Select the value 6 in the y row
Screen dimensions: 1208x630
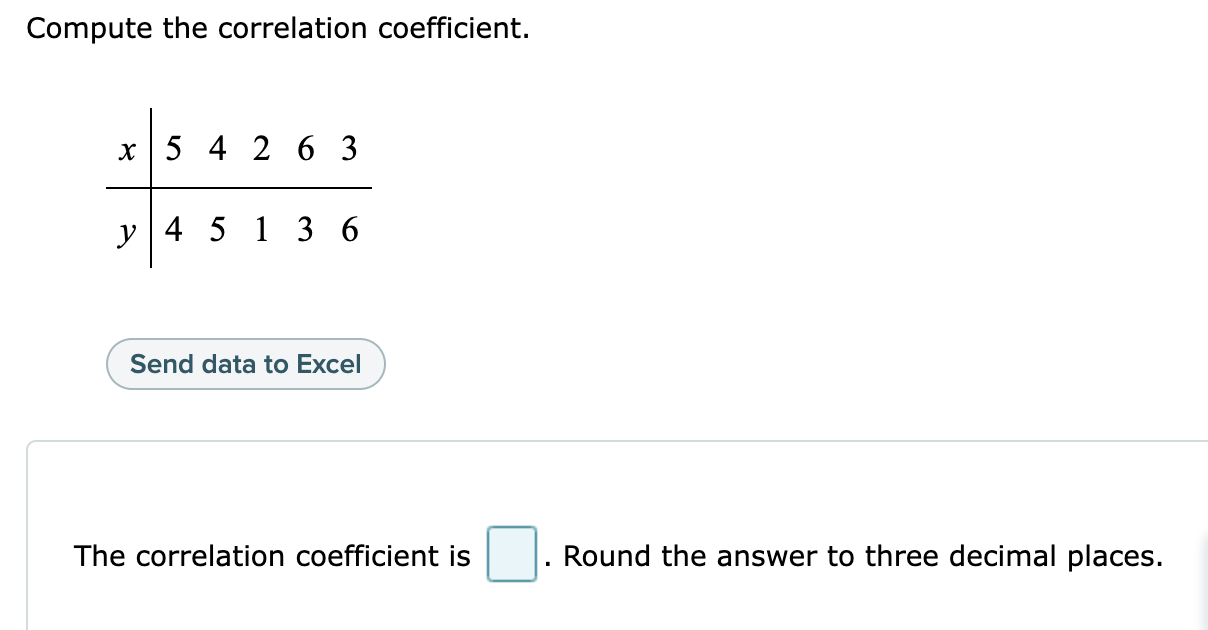click(349, 229)
